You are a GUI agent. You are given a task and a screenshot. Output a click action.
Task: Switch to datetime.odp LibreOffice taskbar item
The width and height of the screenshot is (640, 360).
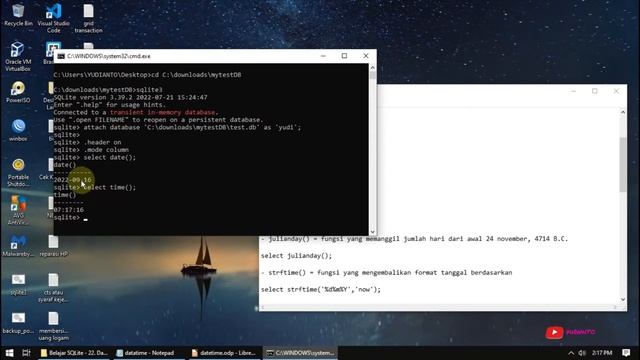coord(224,353)
